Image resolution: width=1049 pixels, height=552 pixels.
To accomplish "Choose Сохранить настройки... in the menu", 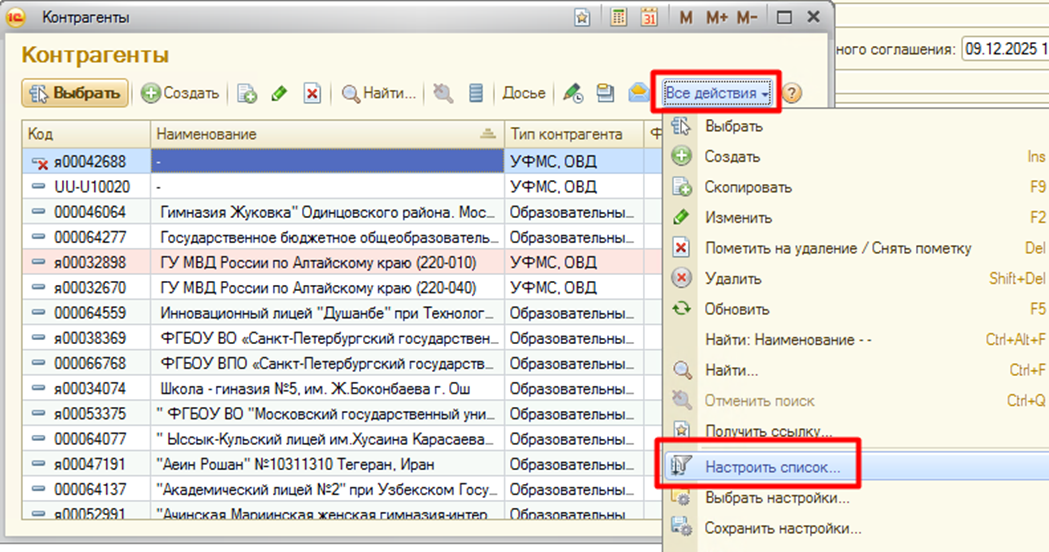I will 783,528.
